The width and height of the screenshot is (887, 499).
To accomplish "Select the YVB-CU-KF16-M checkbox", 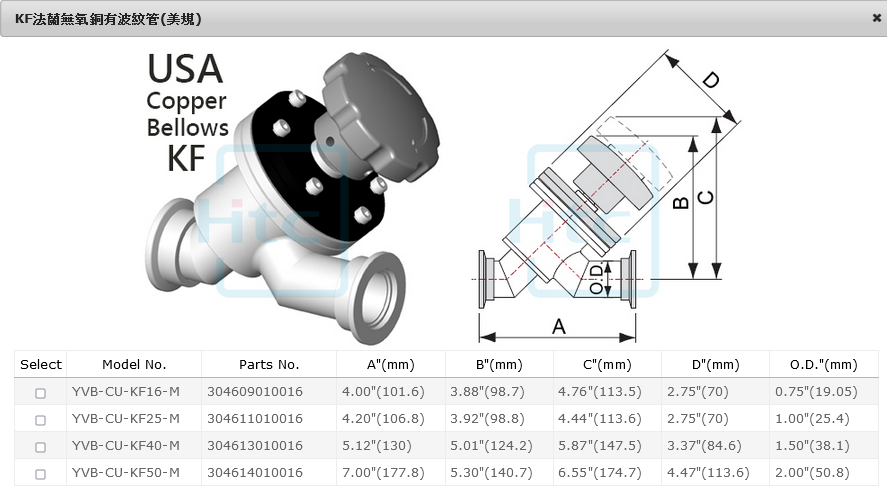I will [40, 393].
